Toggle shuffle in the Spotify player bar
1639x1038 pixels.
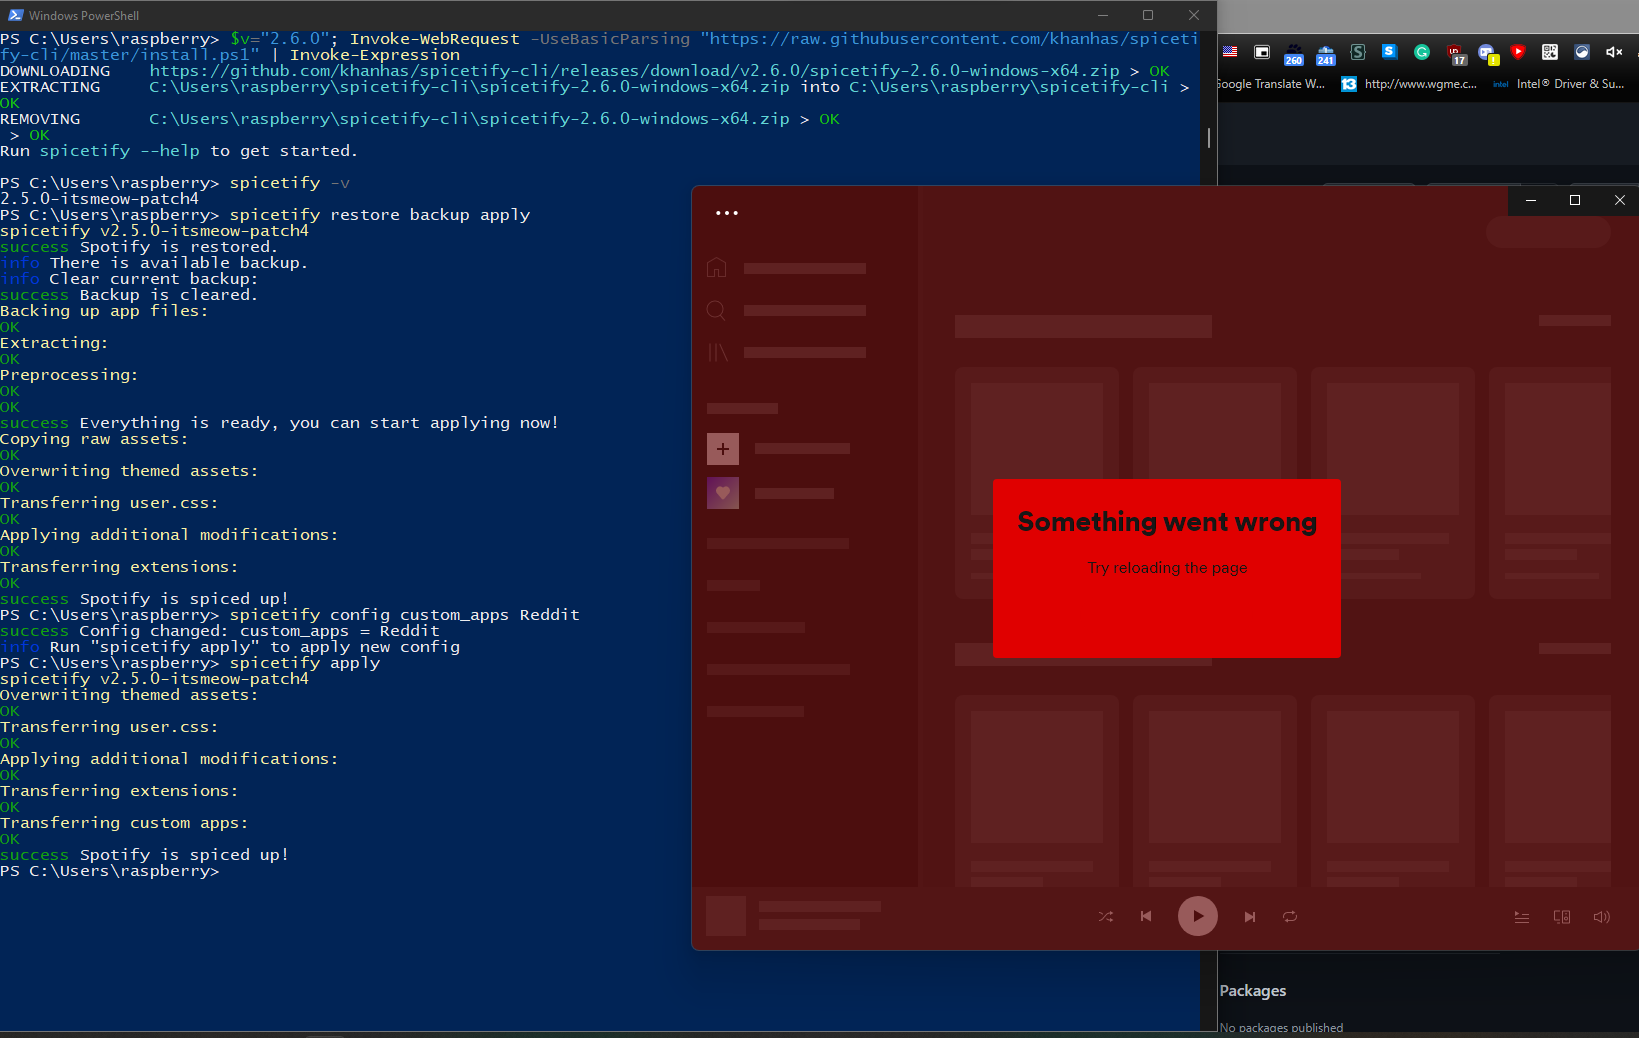pyautogui.click(x=1105, y=916)
